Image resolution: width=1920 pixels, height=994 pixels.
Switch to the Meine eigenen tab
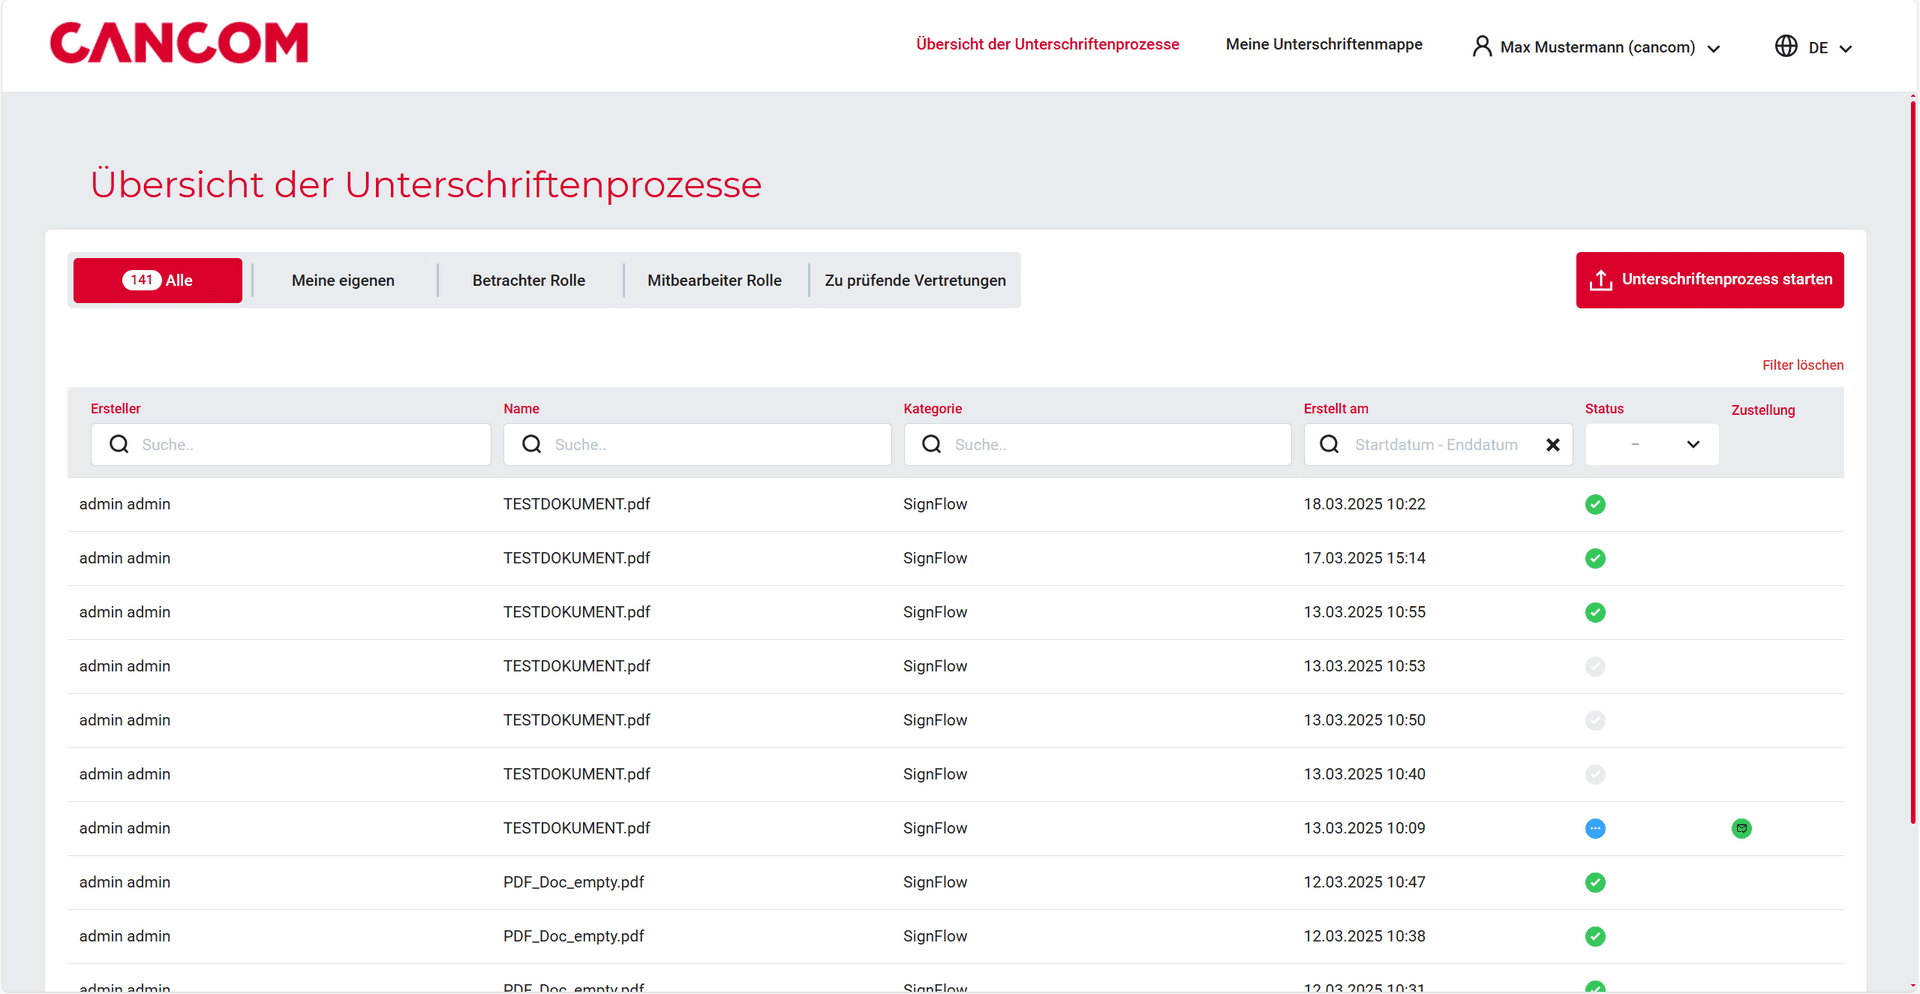pyautogui.click(x=343, y=280)
